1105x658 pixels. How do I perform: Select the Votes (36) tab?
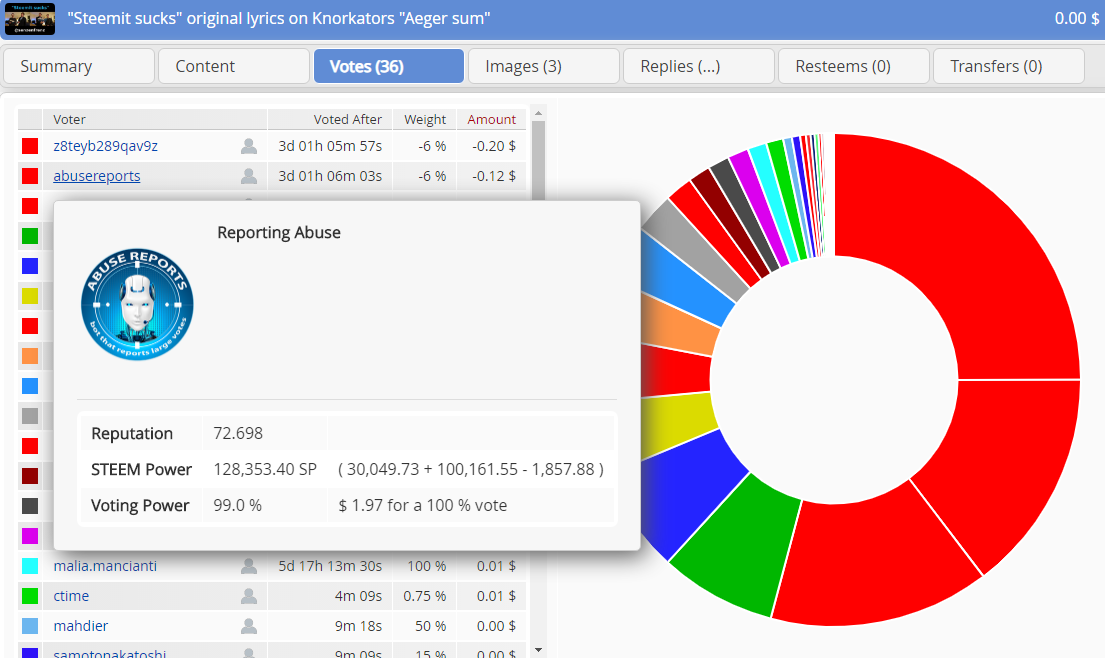pos(389,66)
